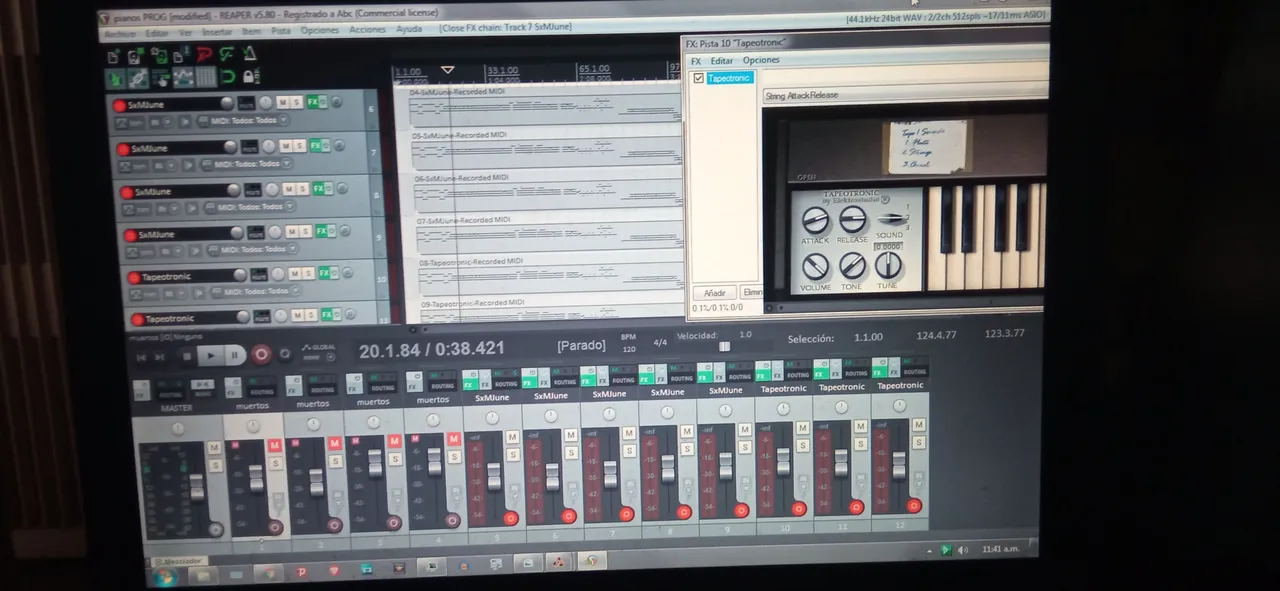The height and width of the screenshot is (591, 1280).
Task: Toggle the envelope move toolbar icon
Action: 183,77
